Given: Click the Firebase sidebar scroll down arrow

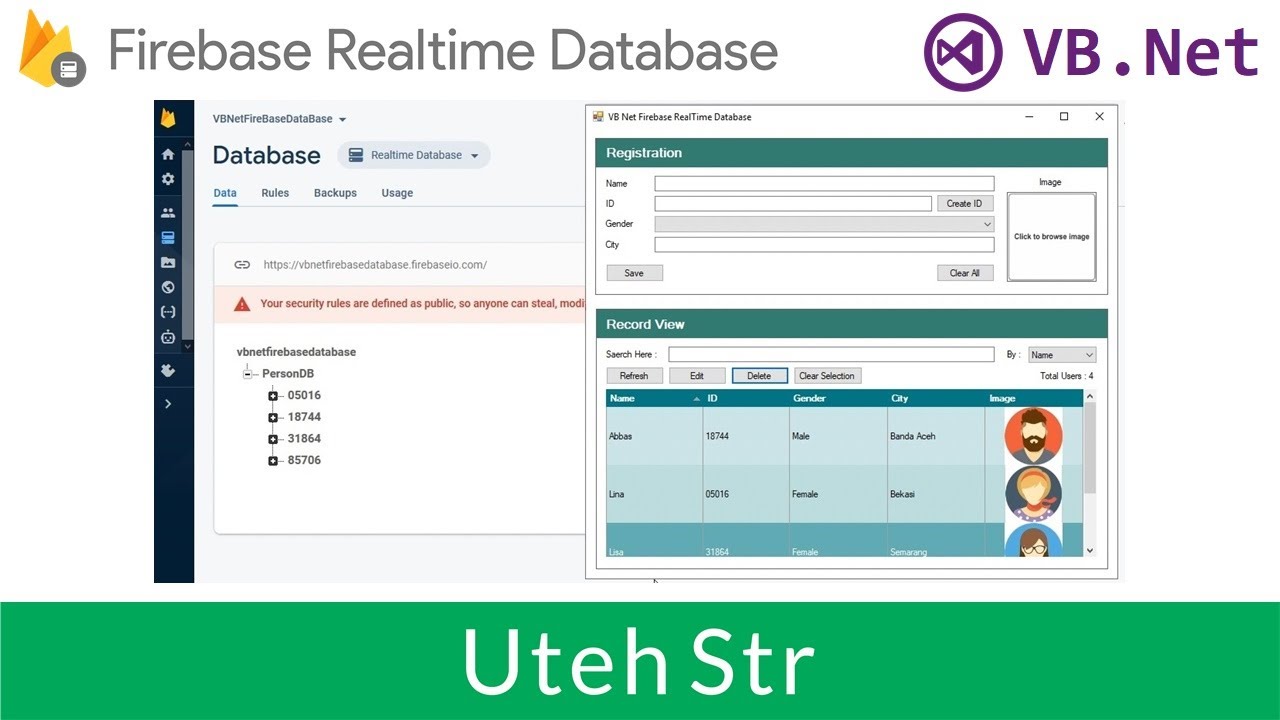Looking at the screenshot, I should click(187, 346).
